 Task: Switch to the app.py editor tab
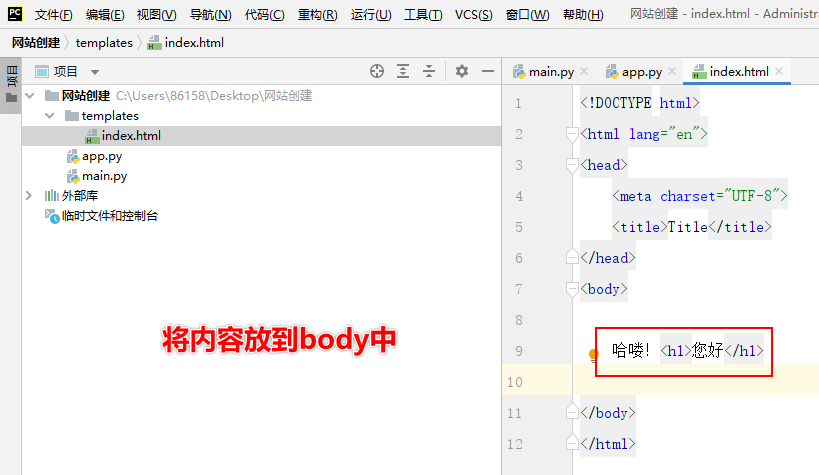(642, 72)
